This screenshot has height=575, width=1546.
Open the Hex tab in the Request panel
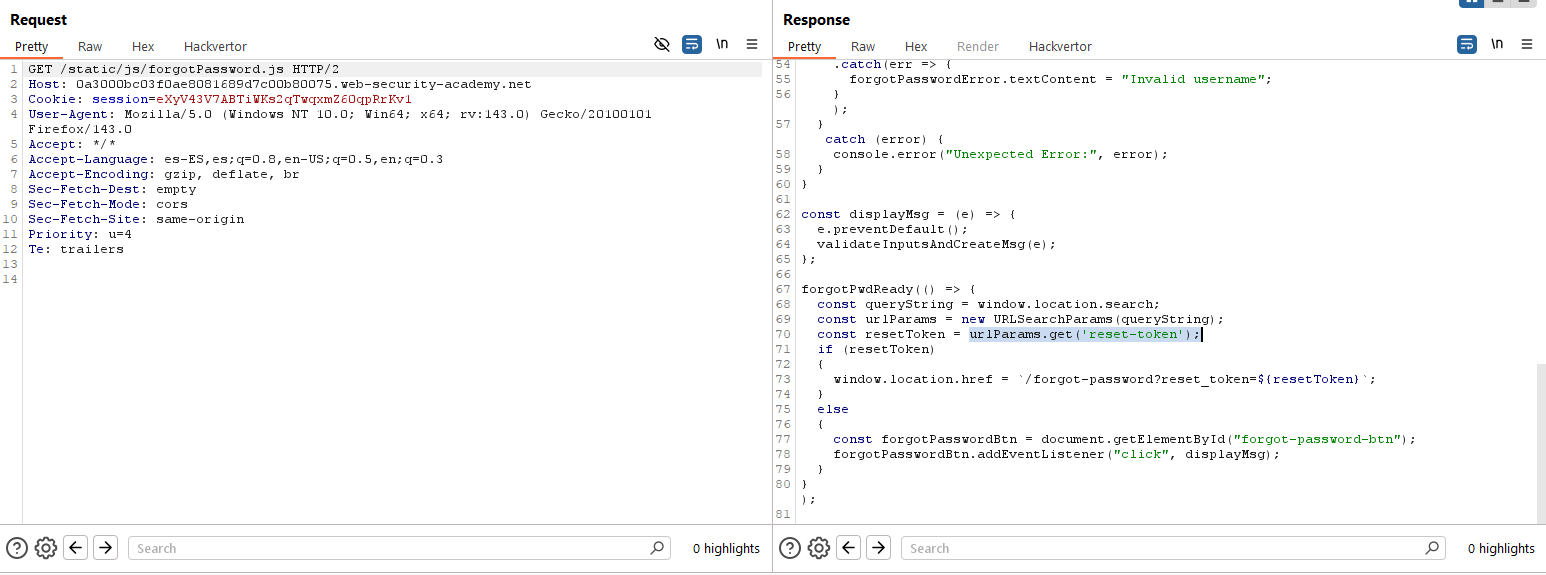tap(143, 47)
